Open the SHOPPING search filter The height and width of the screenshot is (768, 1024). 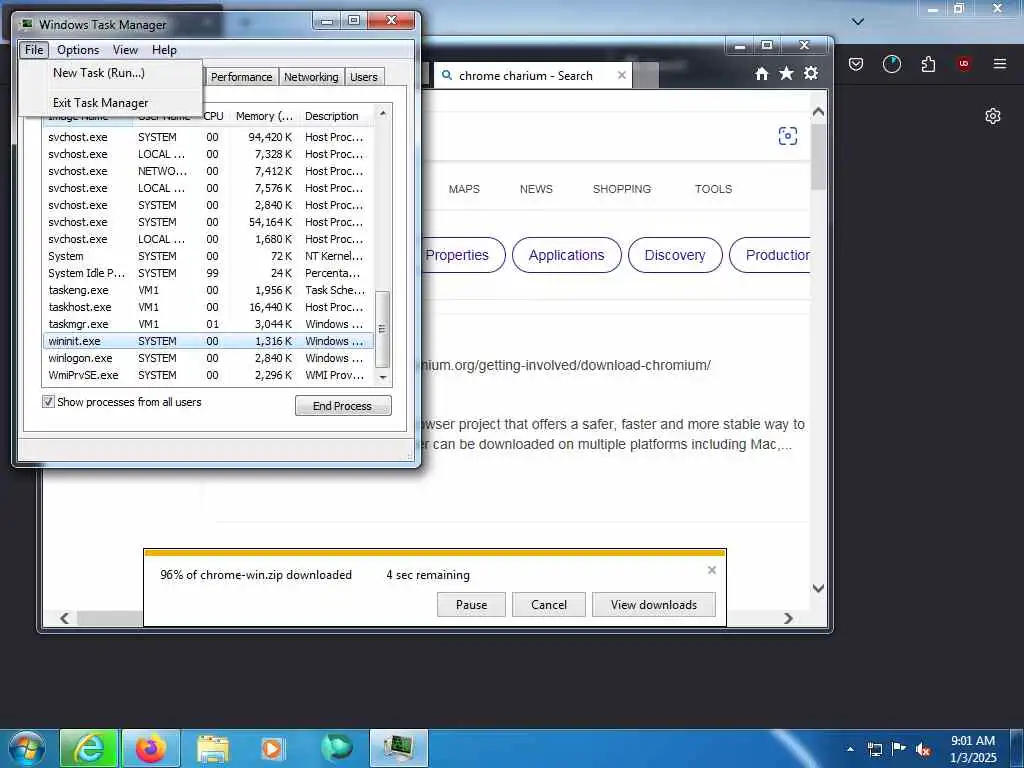(x=622, y=189)
